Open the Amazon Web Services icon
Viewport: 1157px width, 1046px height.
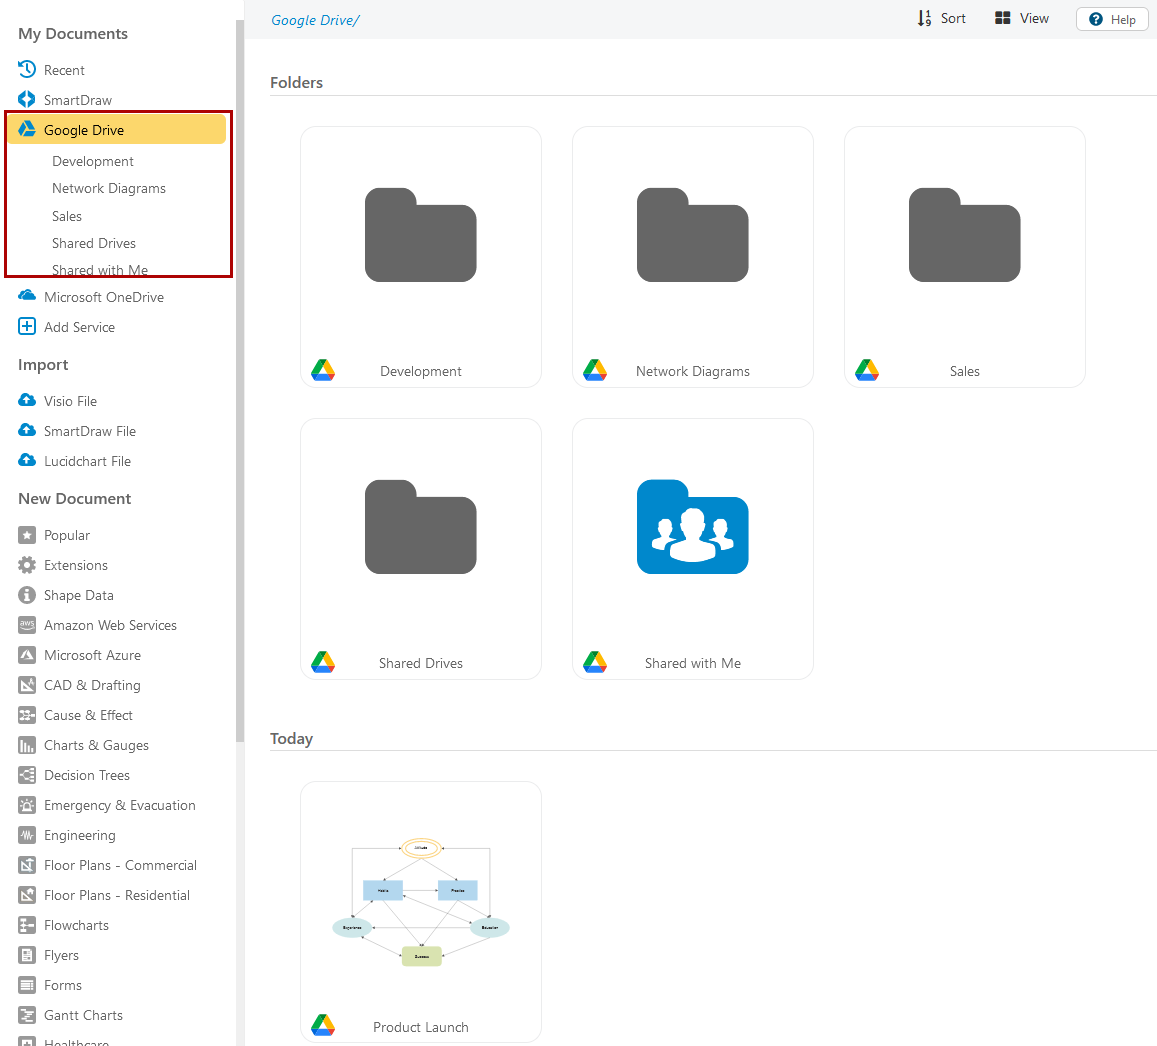pos(27,625)
